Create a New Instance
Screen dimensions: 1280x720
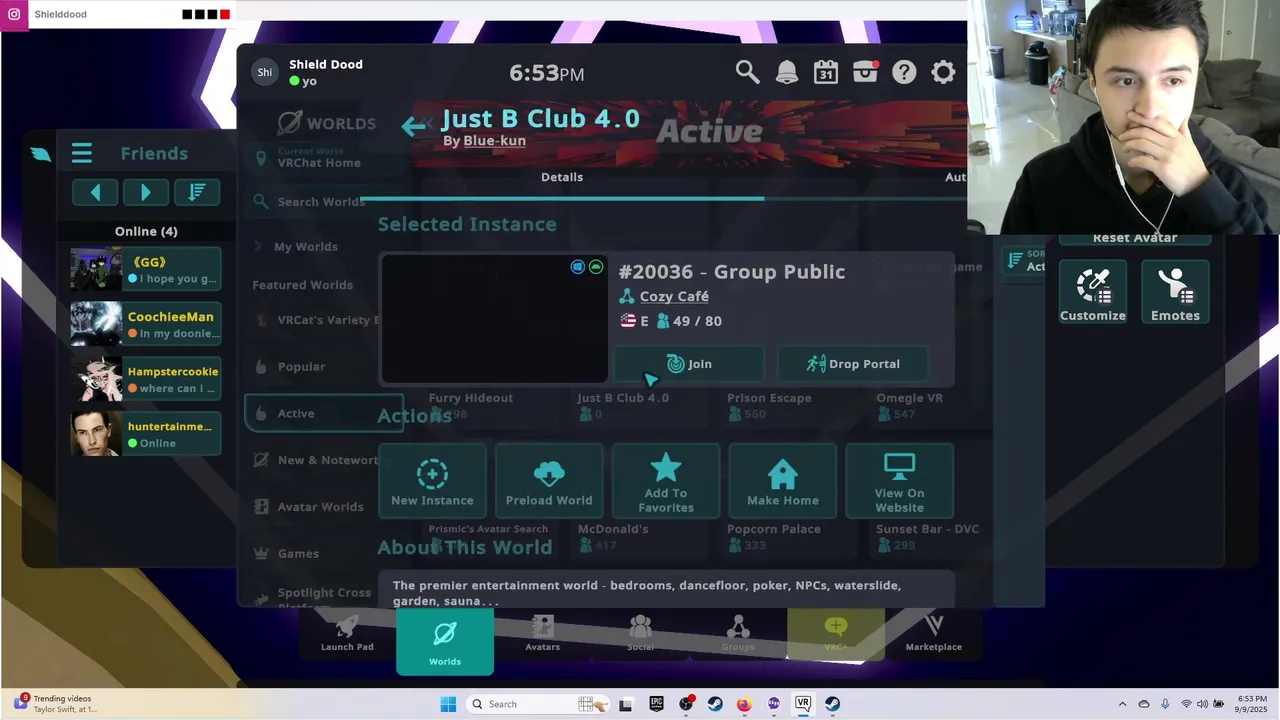pos(432,481)
